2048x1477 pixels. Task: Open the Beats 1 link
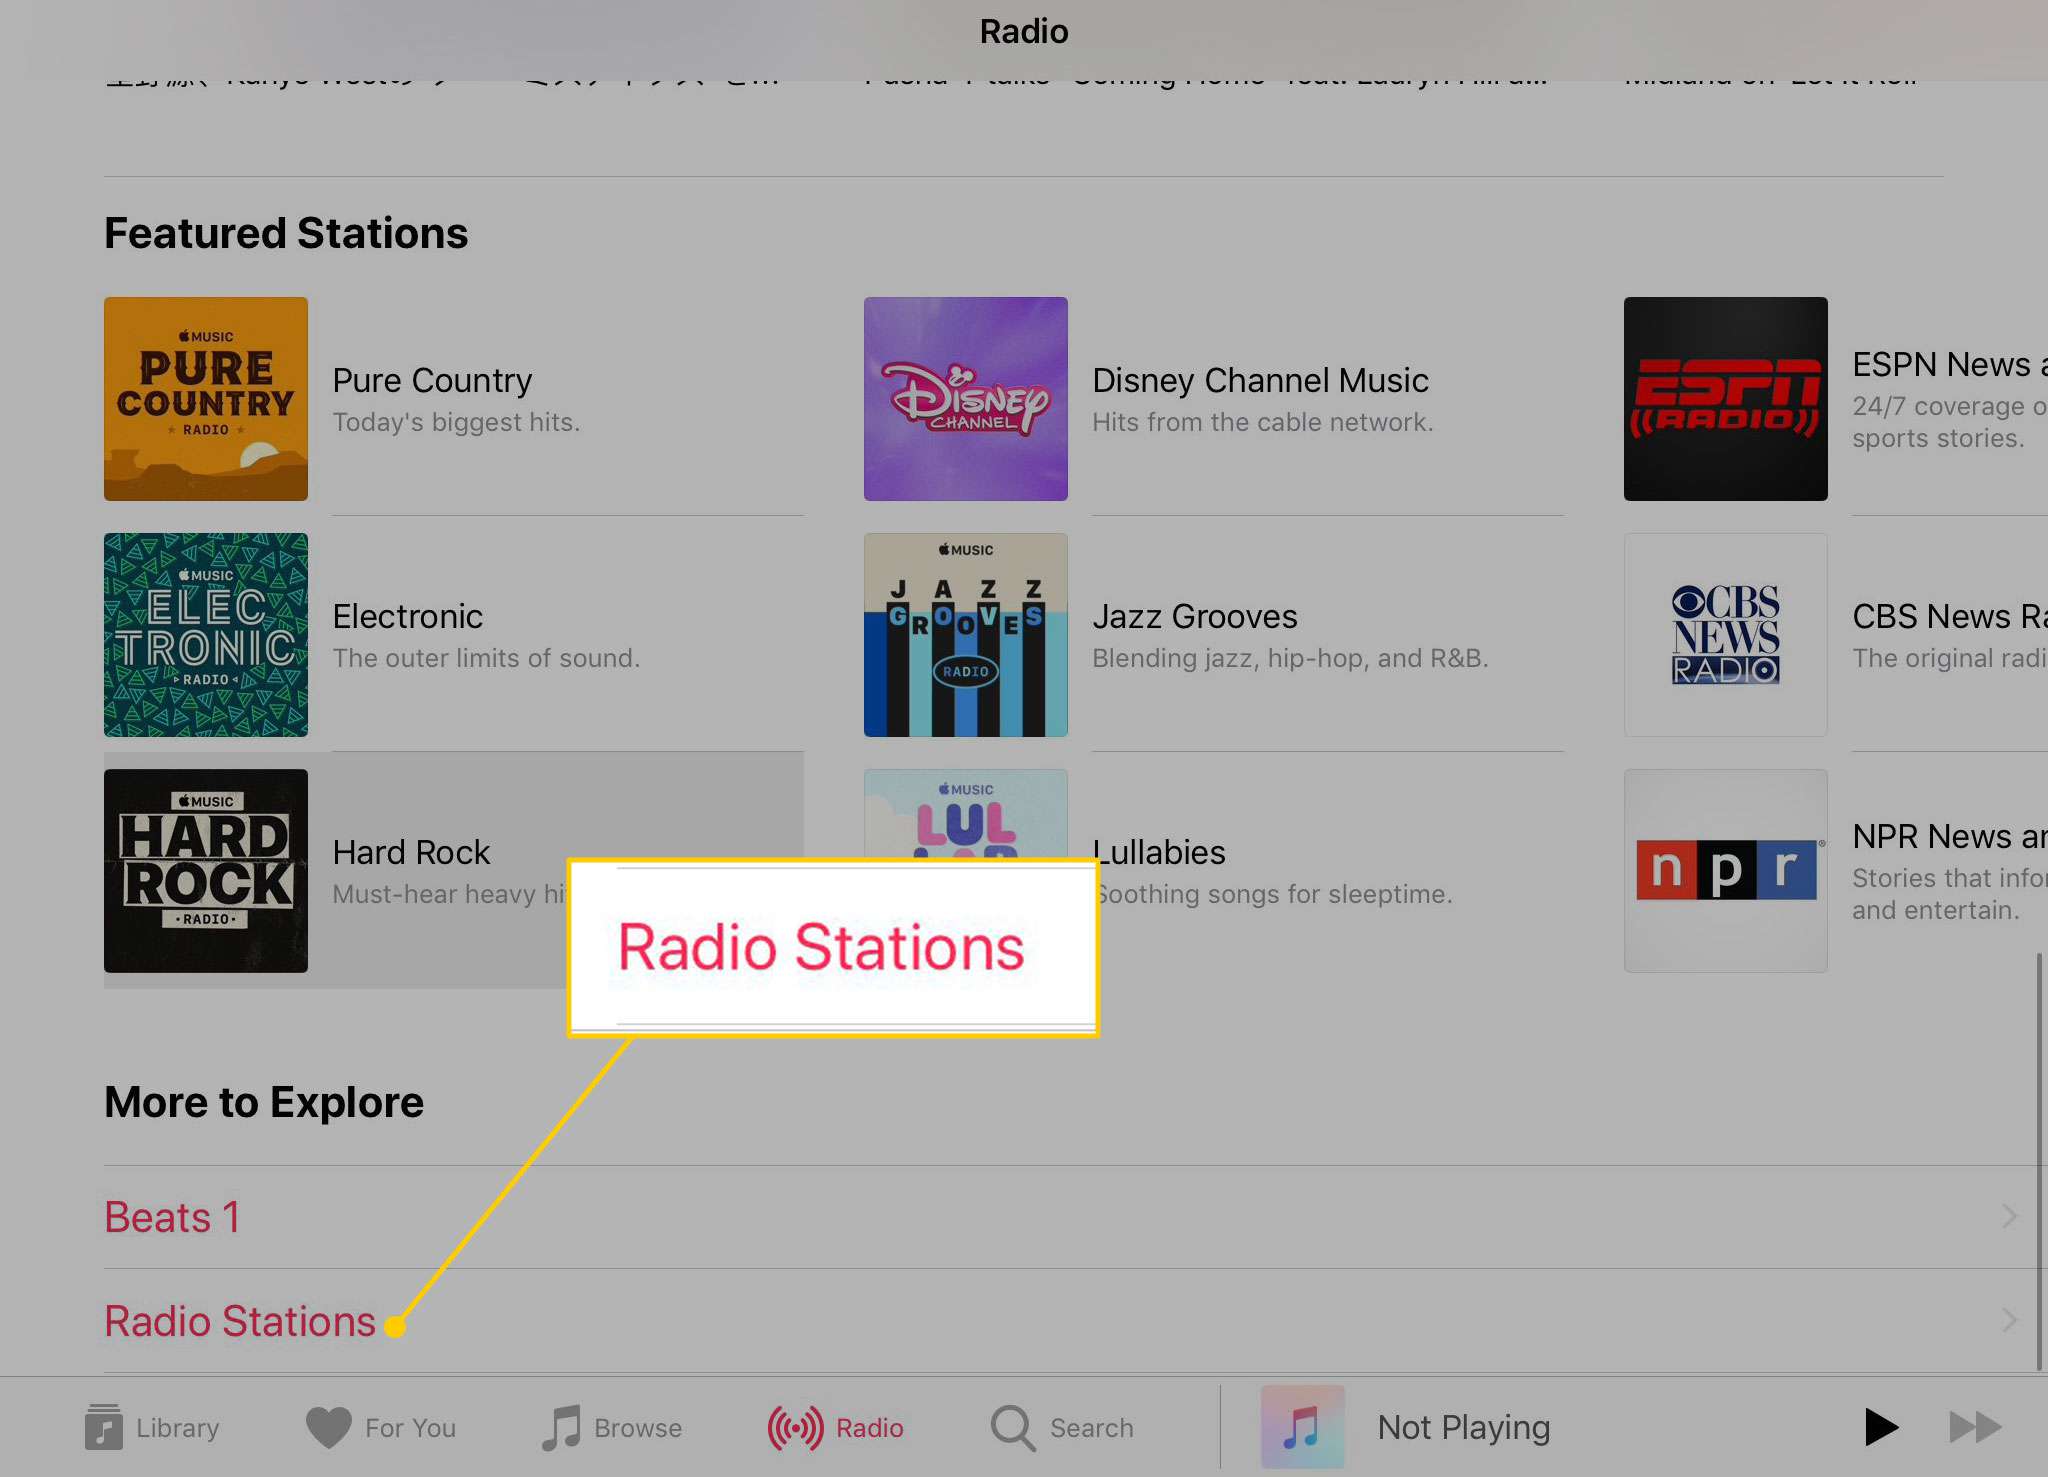coord(172,1217)
